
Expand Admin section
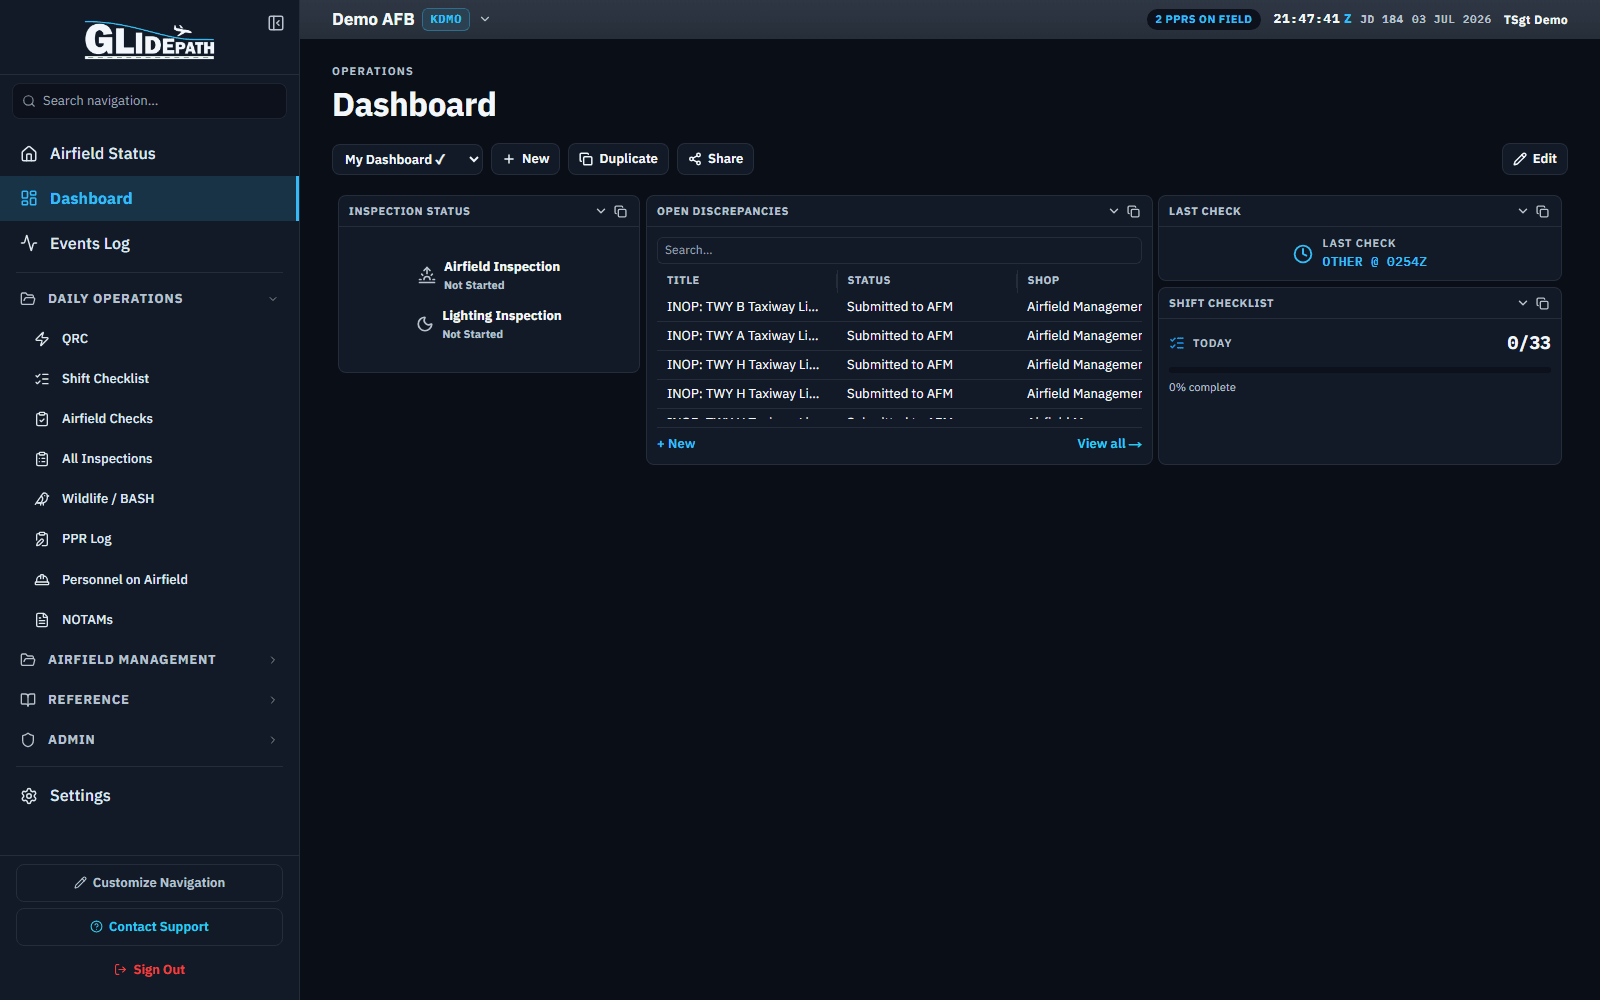149,740
